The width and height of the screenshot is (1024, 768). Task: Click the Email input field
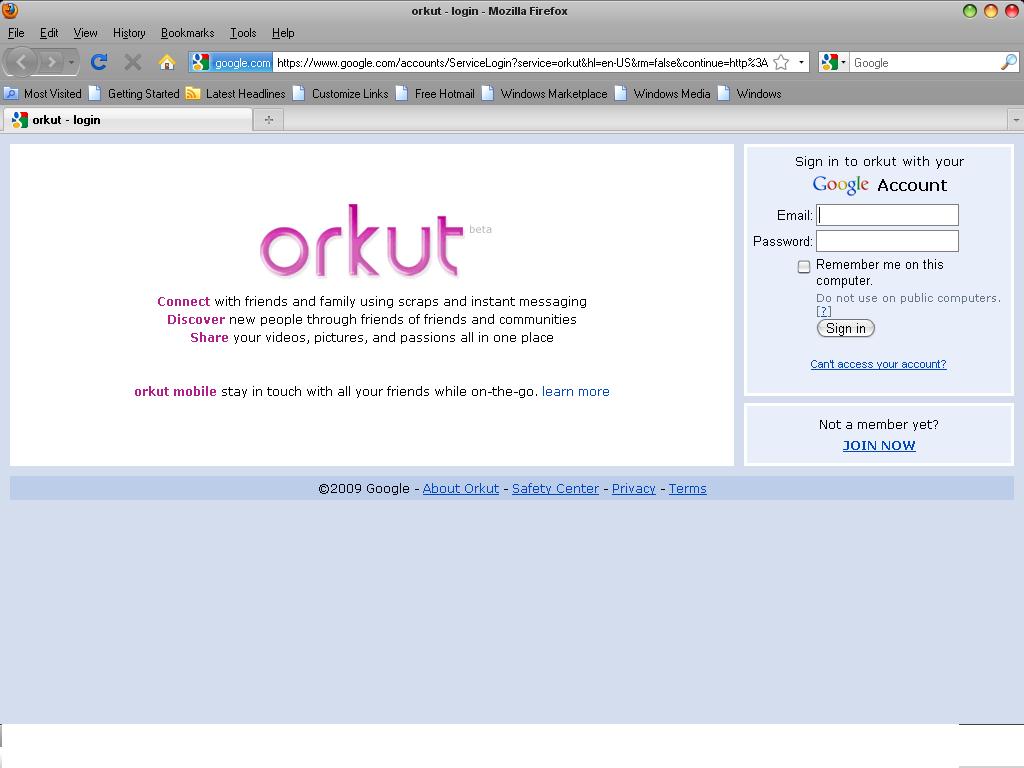point(887,215)
